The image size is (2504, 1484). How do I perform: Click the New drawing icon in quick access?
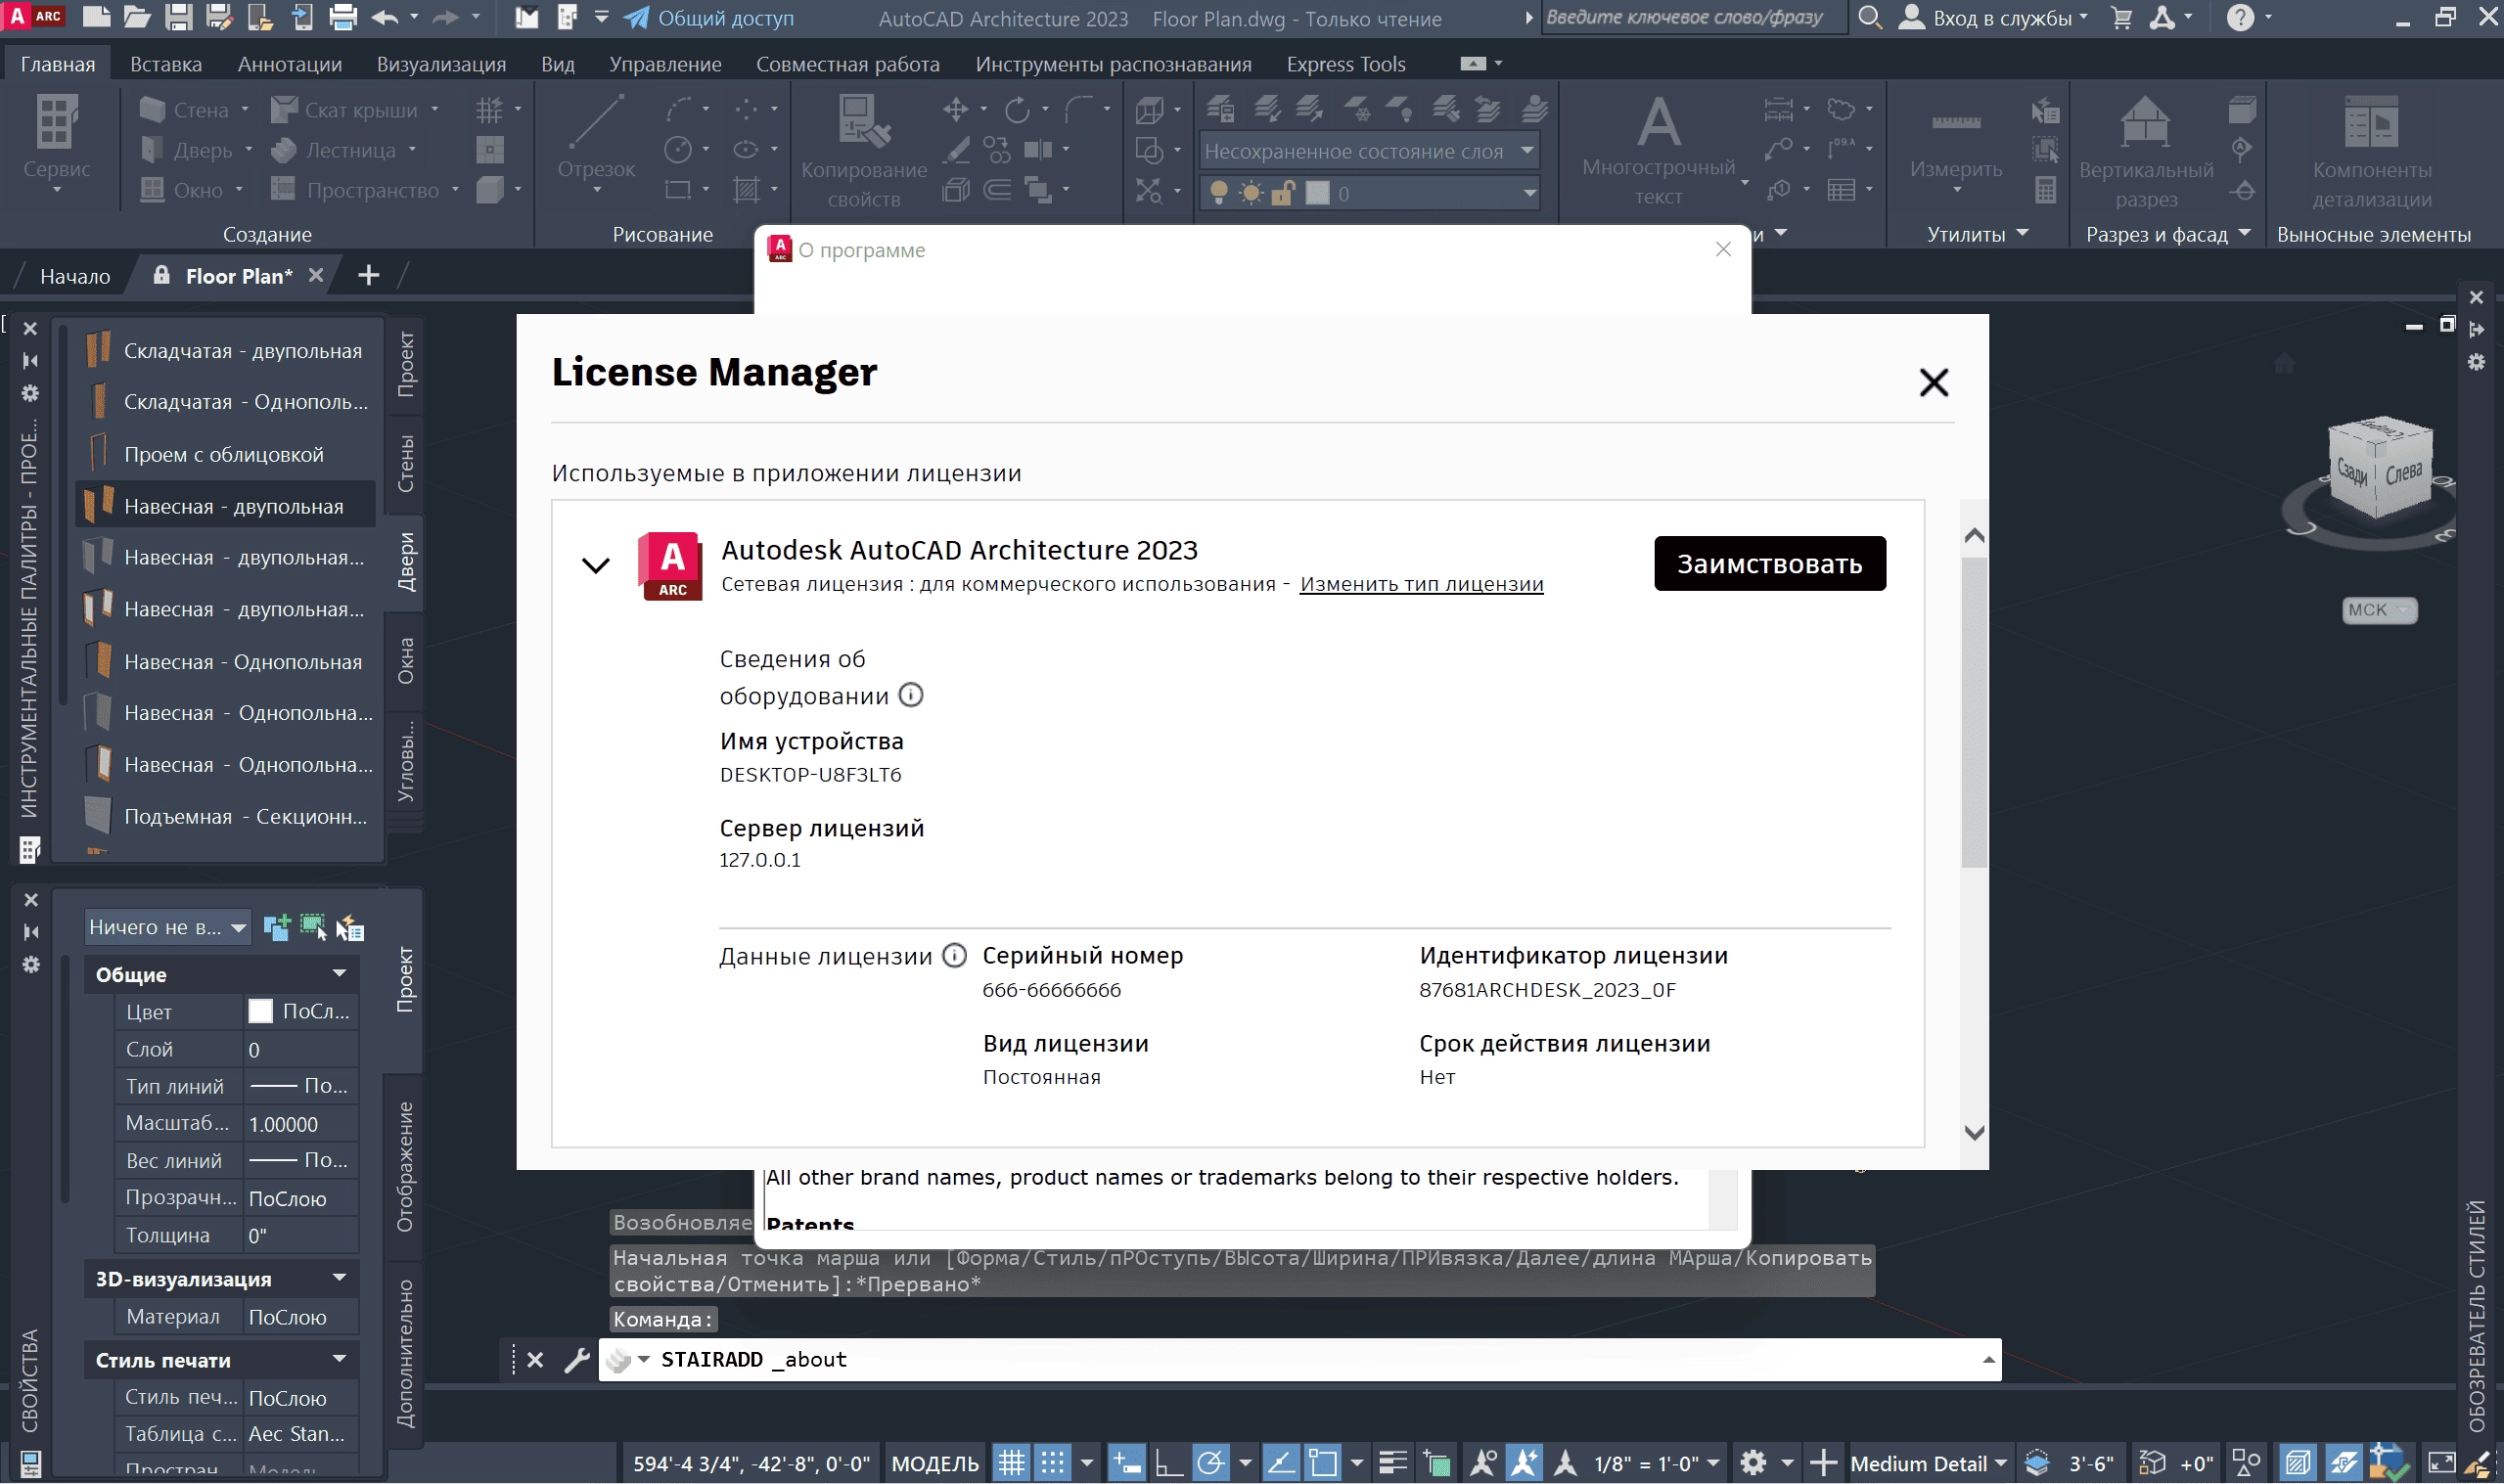[x=96, y=17]
